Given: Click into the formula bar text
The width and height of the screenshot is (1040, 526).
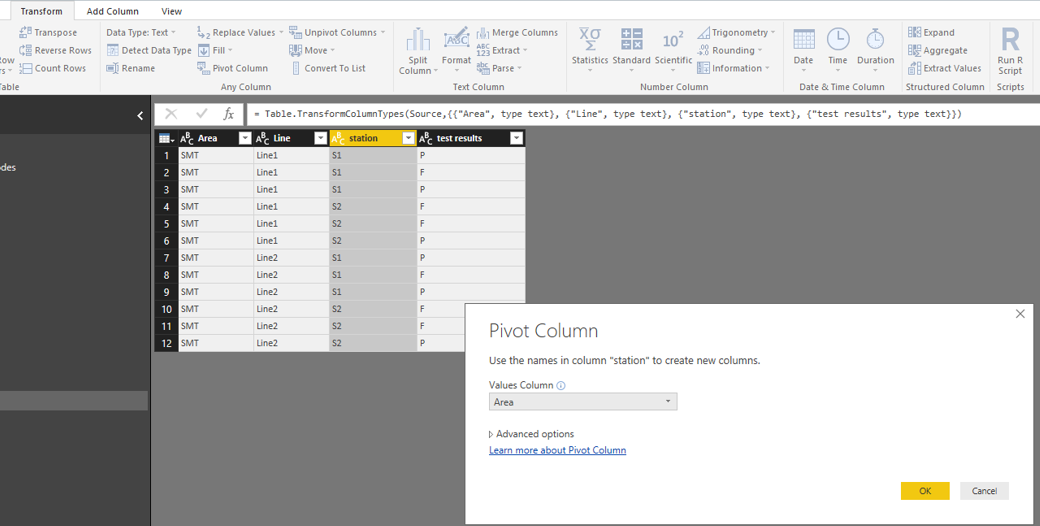Looking at the screenshot, I should (x=607, y=114).
